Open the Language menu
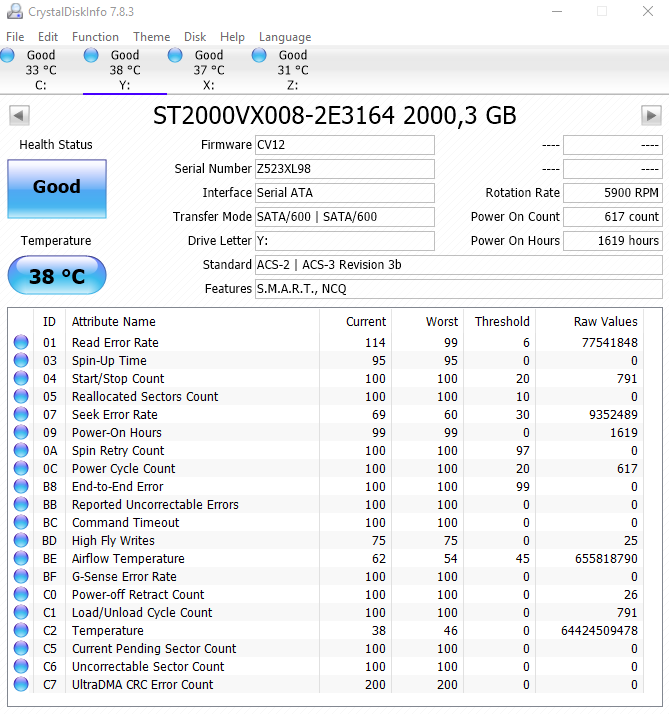 point(285,37)
